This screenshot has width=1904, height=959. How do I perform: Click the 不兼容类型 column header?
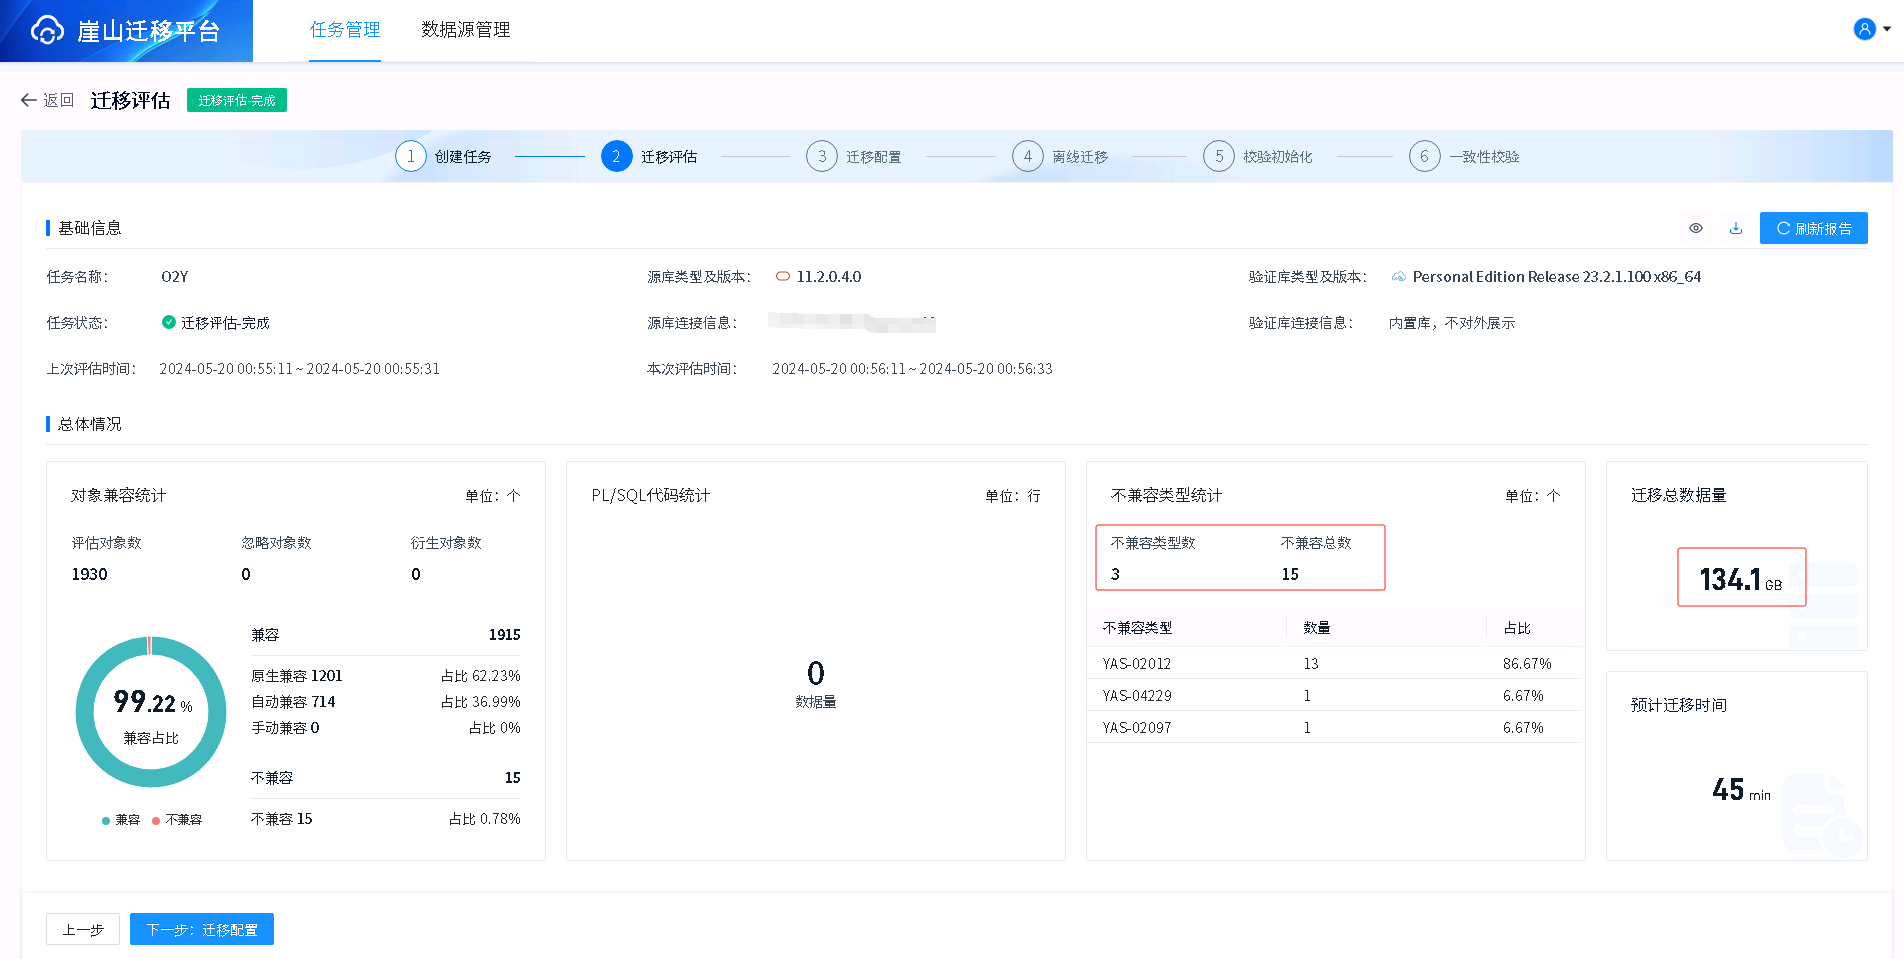pyautogui.click(x=1137, y=627)
